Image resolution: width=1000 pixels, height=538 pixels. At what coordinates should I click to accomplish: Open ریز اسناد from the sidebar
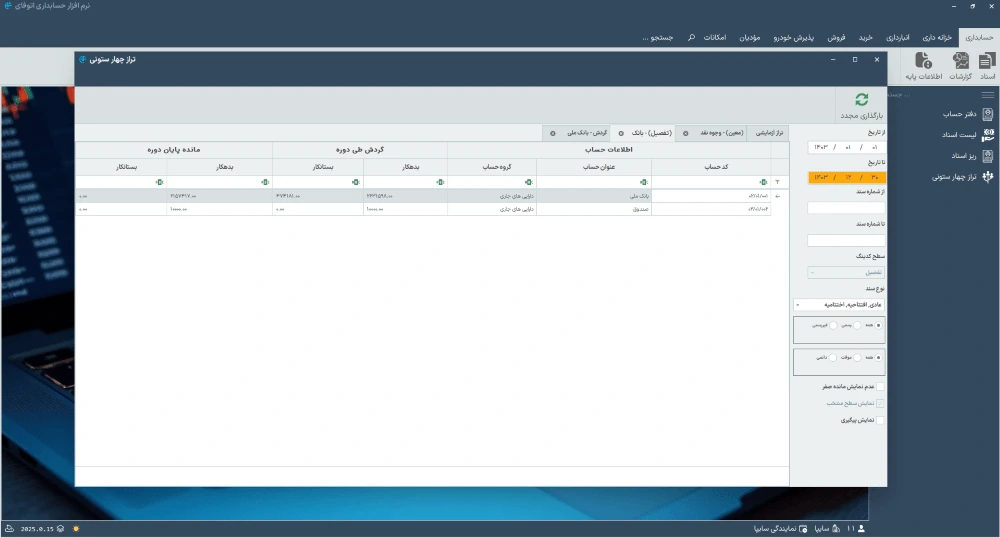coord(972,156)
